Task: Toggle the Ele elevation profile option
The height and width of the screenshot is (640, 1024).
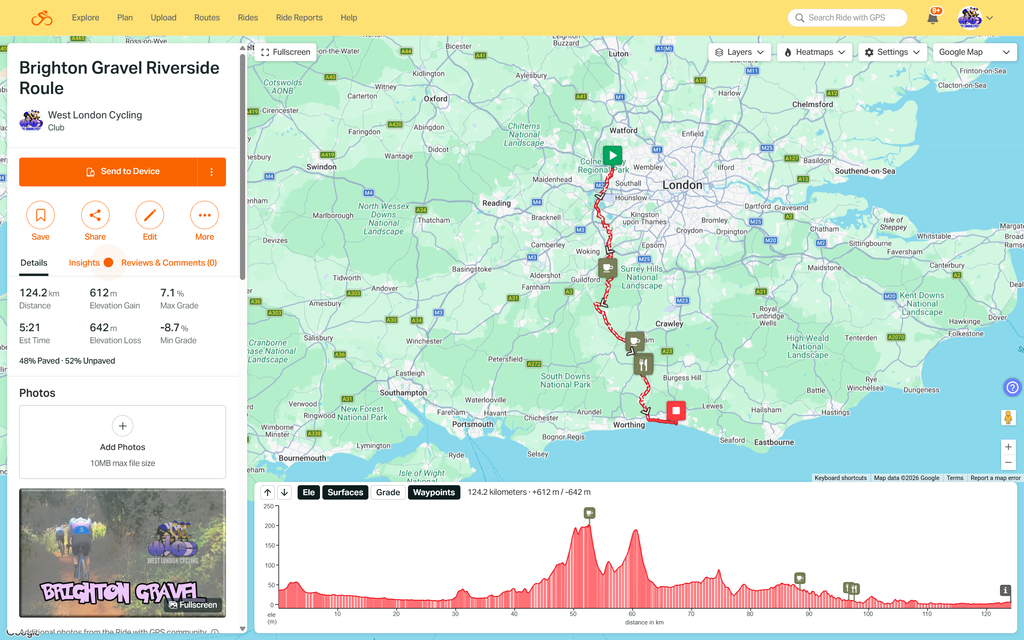Action: point(309,492)
